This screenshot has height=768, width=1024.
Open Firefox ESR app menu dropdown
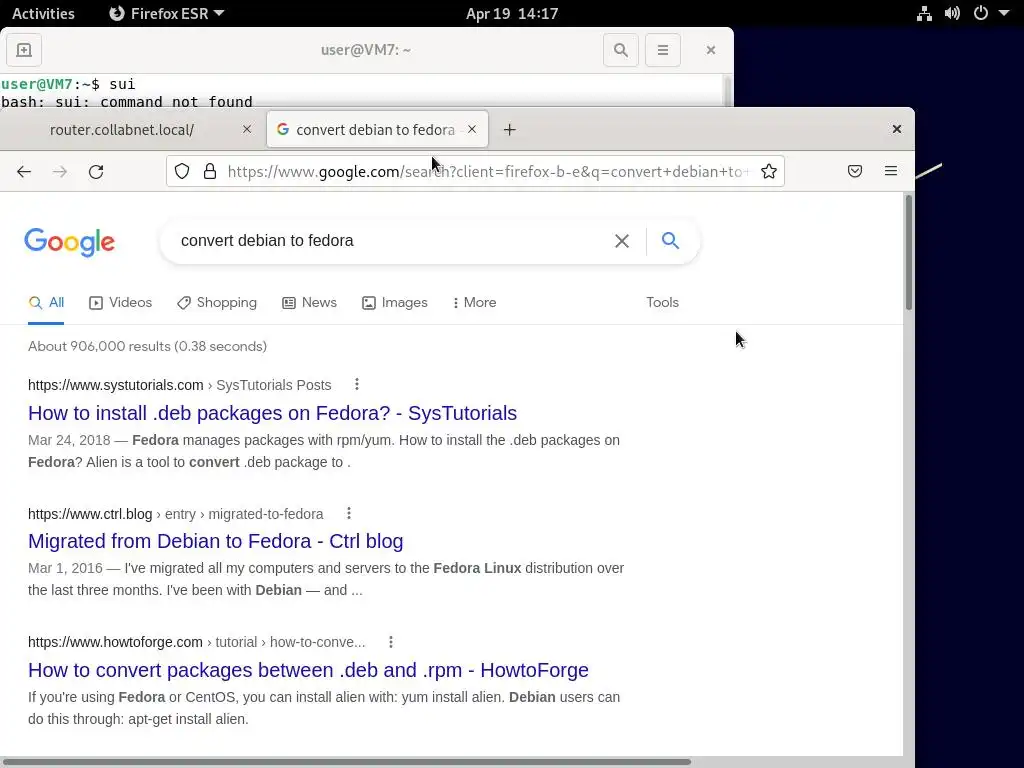point(167,14)
